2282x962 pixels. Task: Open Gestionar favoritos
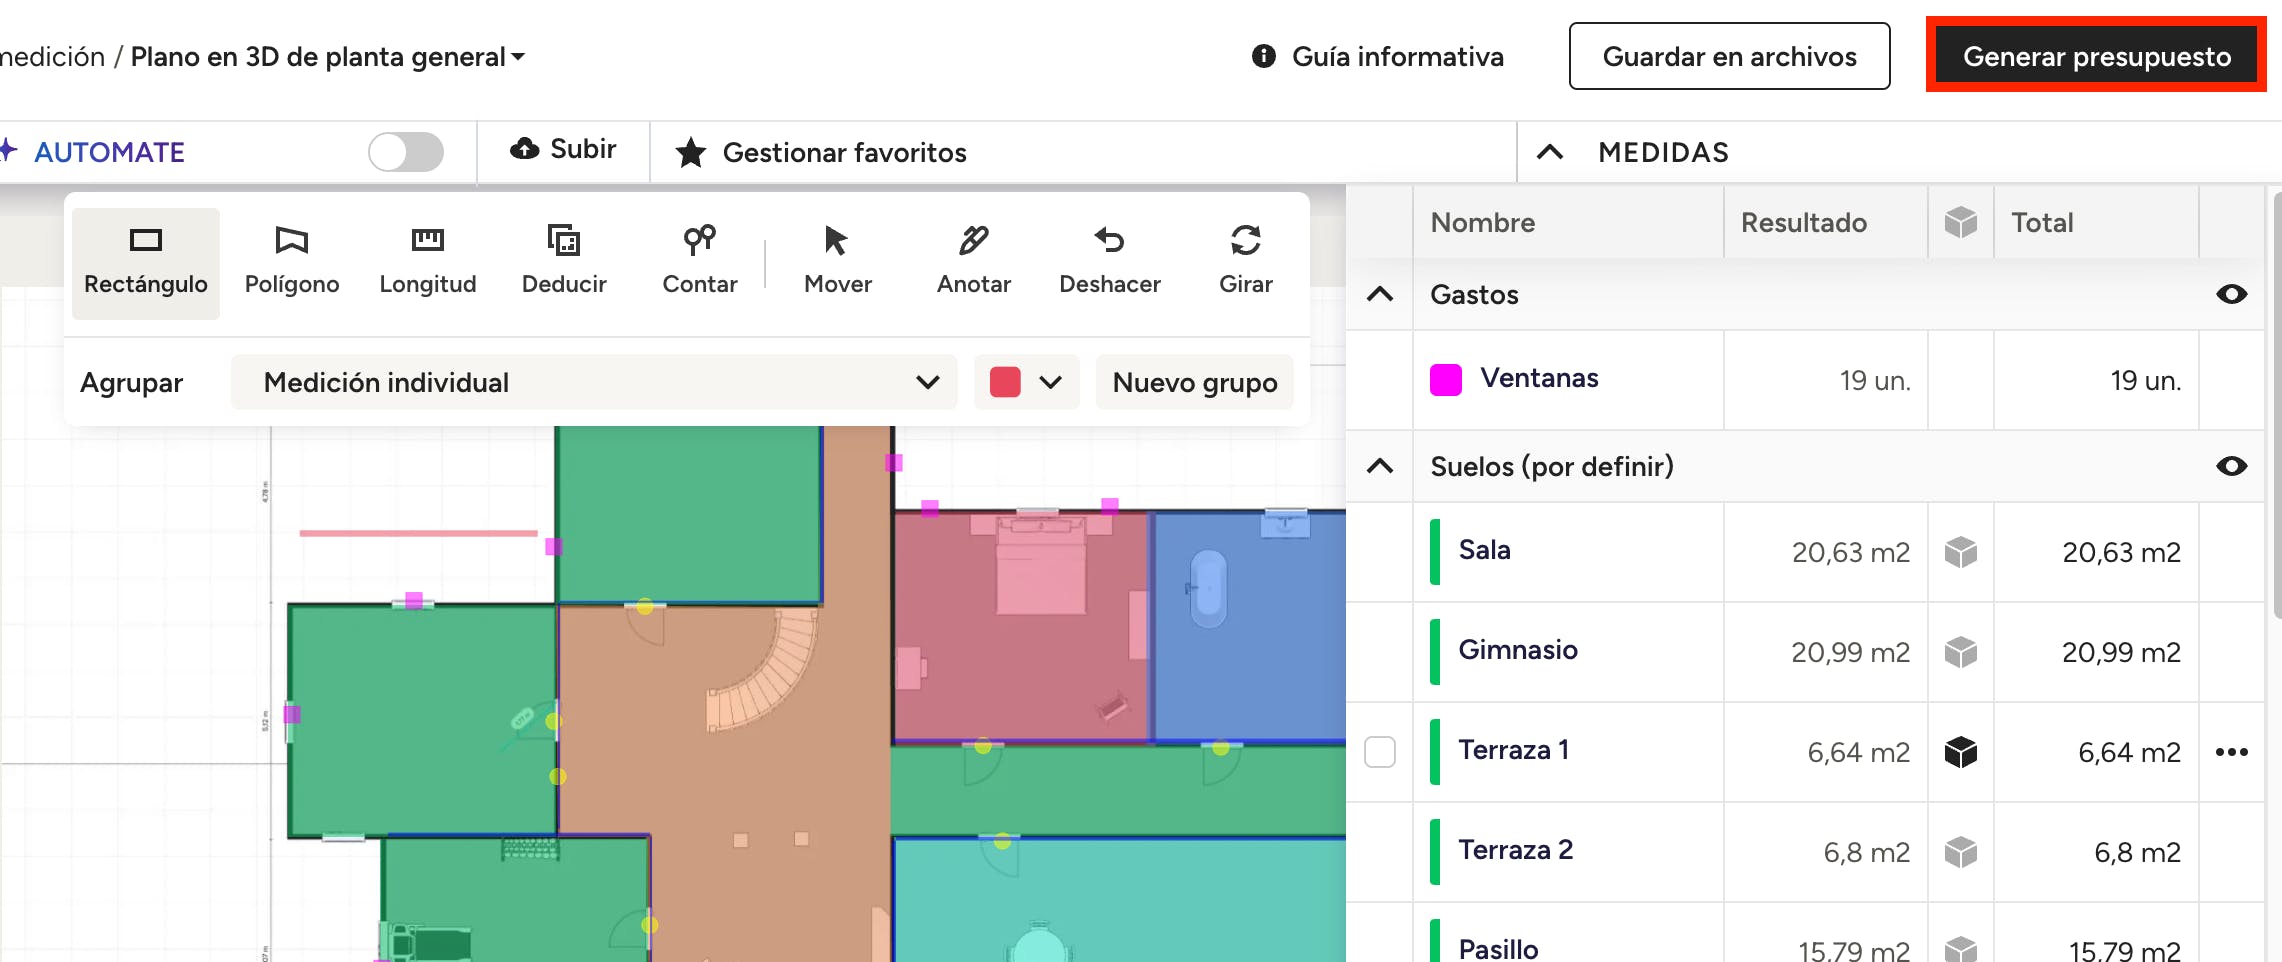(821, 152)
